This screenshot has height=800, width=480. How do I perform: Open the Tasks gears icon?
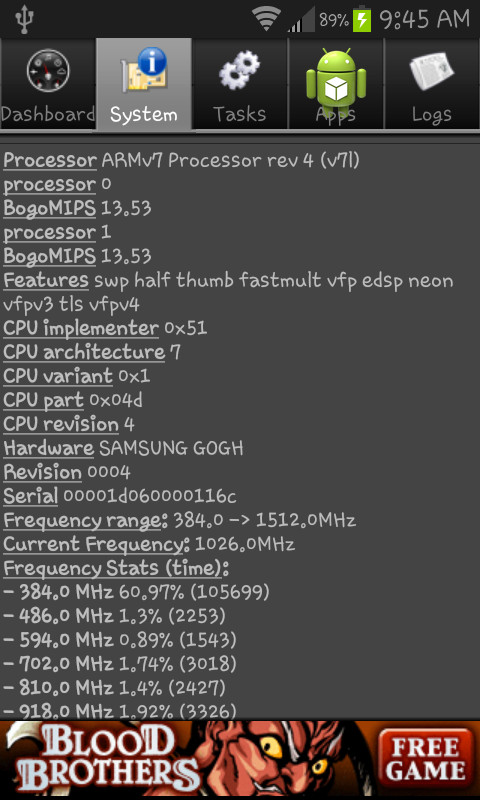click(240, 70)
